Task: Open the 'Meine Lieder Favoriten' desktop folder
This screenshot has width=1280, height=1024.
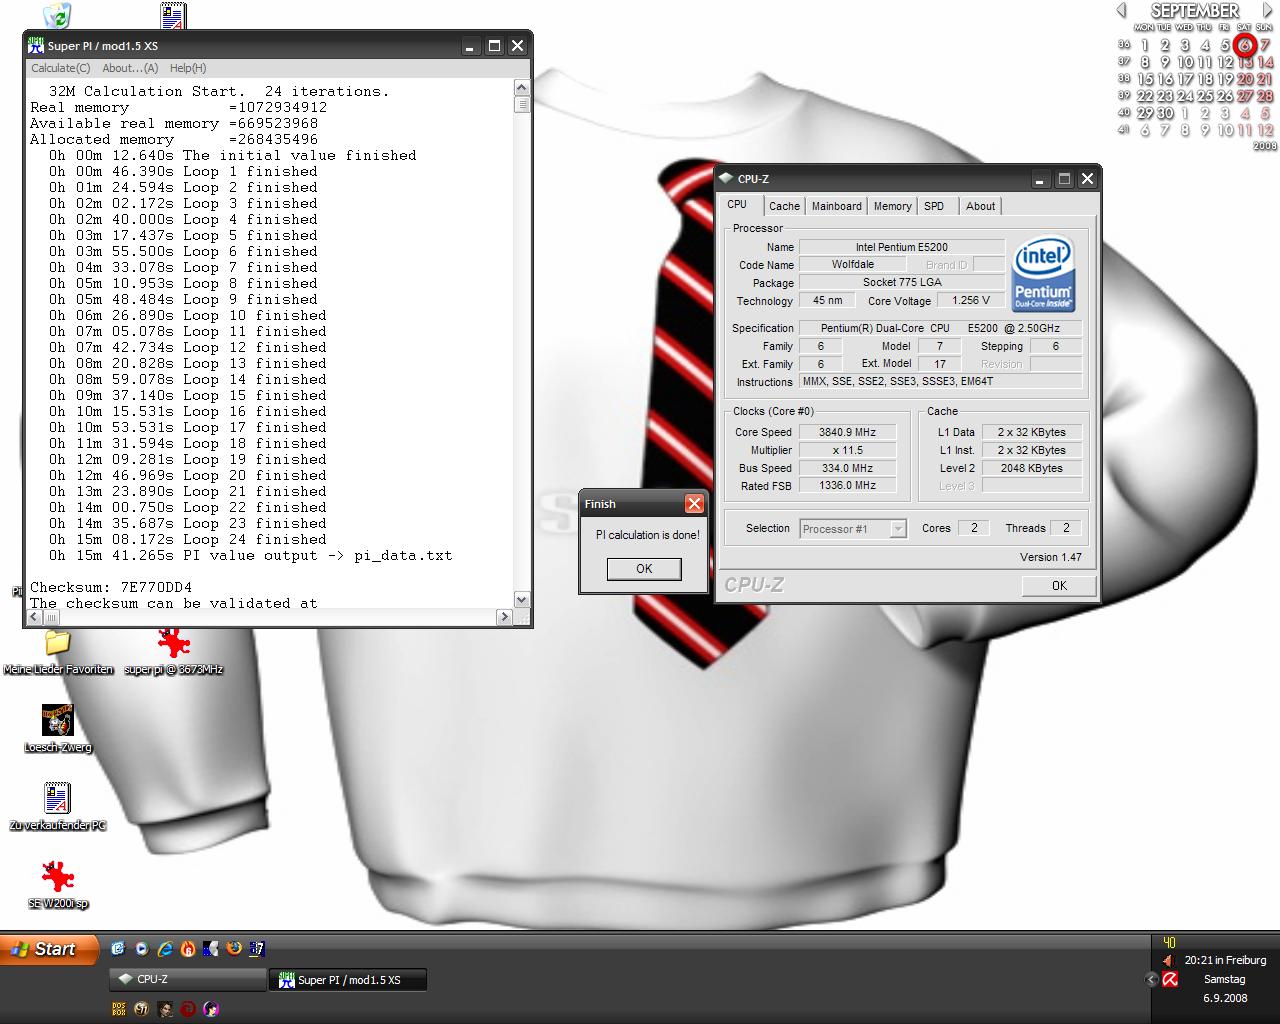Action: point(58,643)
